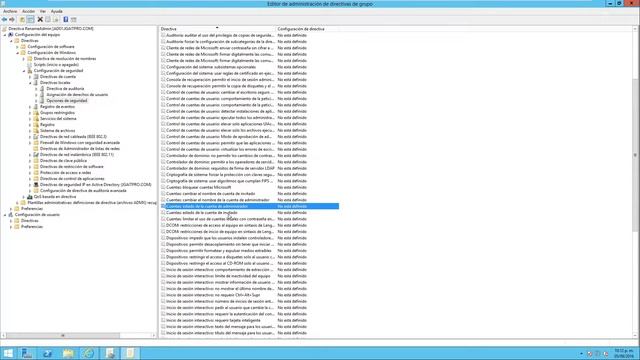This screenshot has height=360, width=640.
Task: Open Properties from the toolbar icon
Action: coord(48,20)
